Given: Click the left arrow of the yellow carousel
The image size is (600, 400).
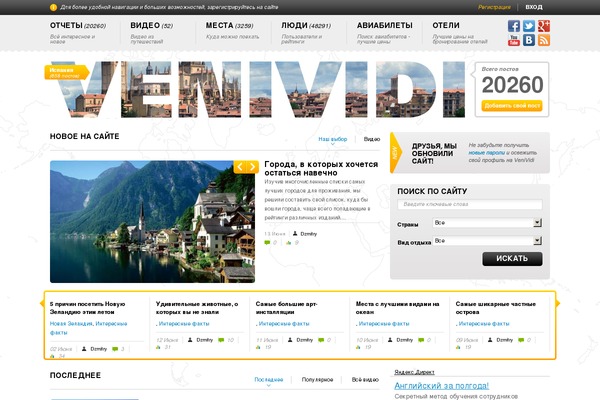Looking at the screenshot, I should [x=42, y=303].
